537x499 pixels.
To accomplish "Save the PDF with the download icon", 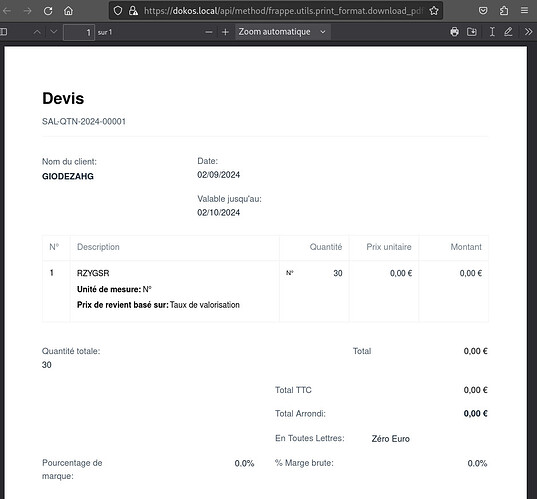I will tap(472, 32).
